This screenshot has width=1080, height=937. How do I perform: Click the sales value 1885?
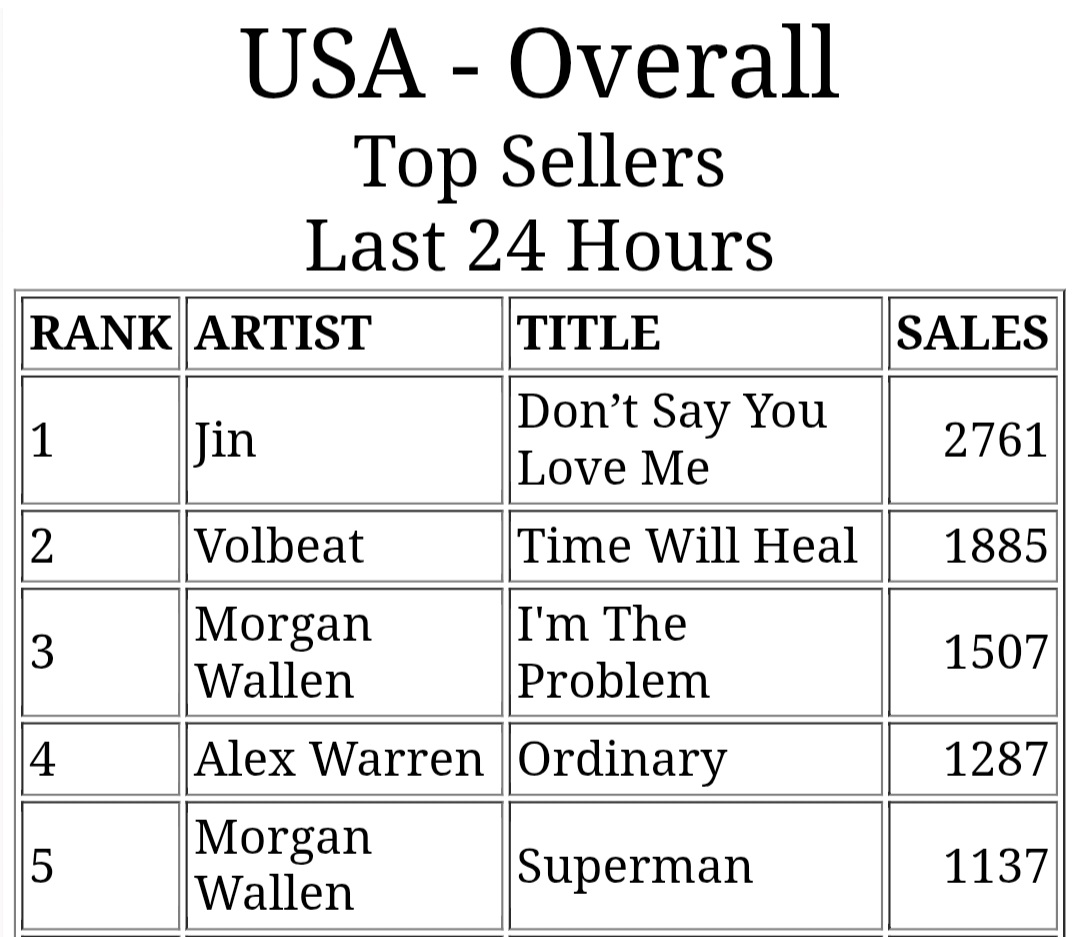tap(995, 546)
